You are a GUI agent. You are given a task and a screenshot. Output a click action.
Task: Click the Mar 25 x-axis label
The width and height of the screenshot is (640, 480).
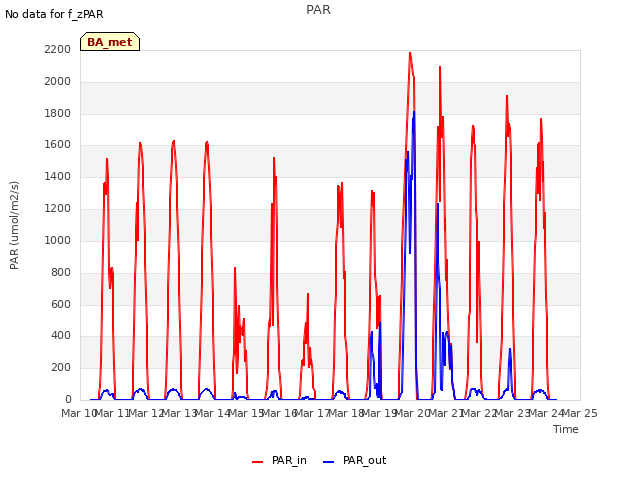580,413
